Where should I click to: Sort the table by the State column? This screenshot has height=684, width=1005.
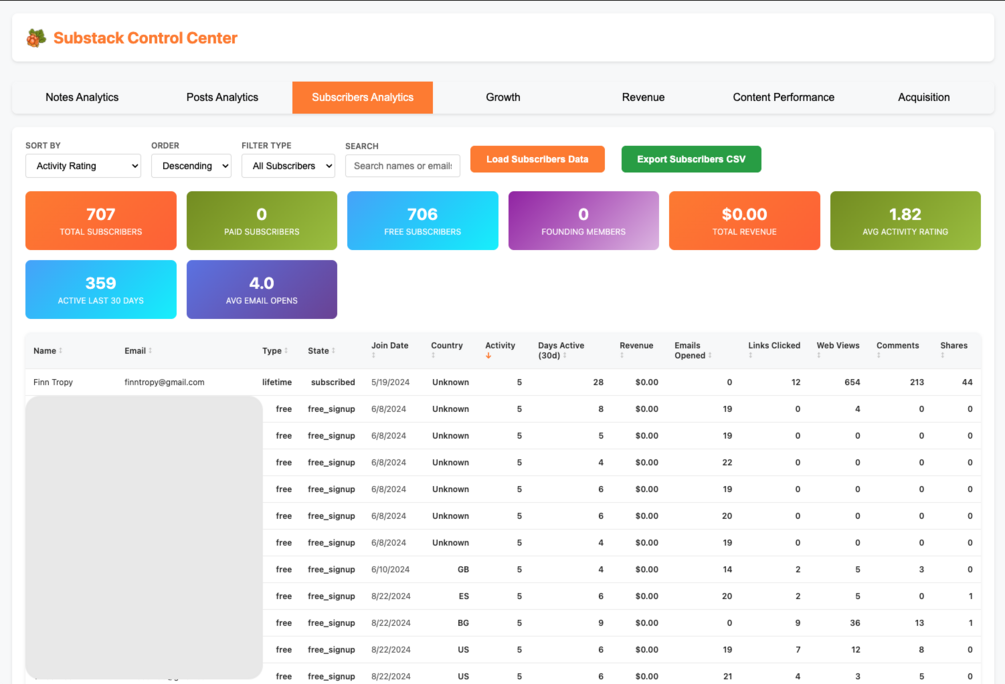(x=321, y=351)
